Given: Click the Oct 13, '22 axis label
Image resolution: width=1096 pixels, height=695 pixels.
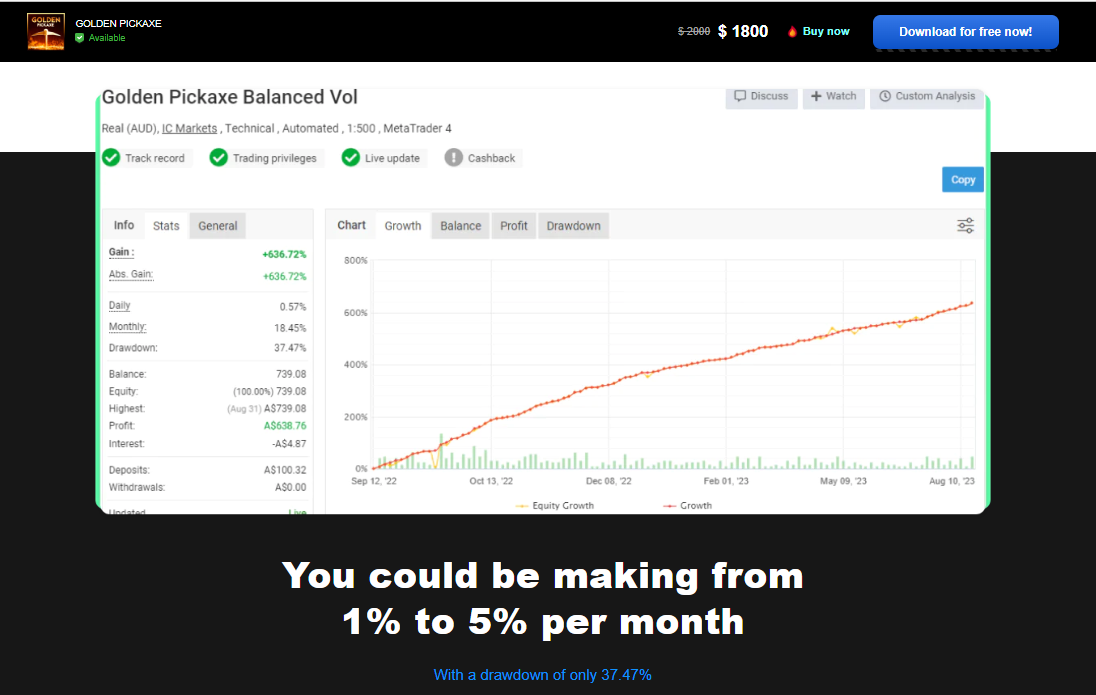Looking at the screenshot, I should [491, 481].
